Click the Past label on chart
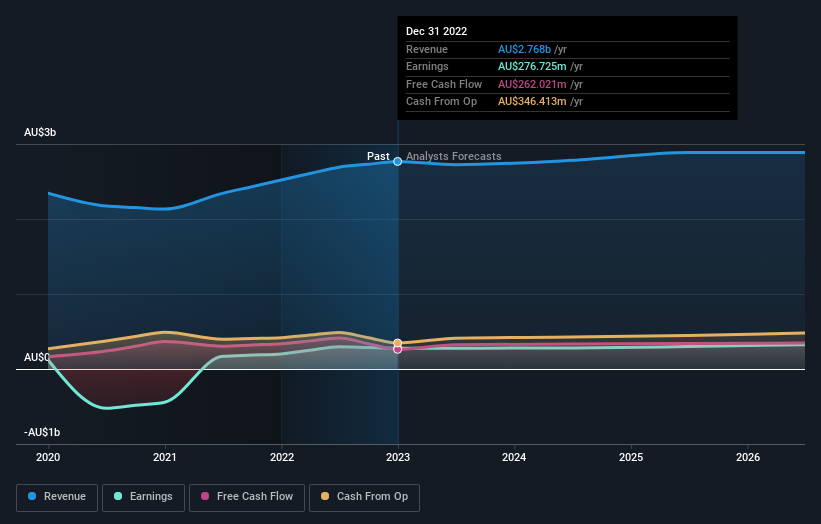Screen dimensions: 821x524 tap(378, 156)
